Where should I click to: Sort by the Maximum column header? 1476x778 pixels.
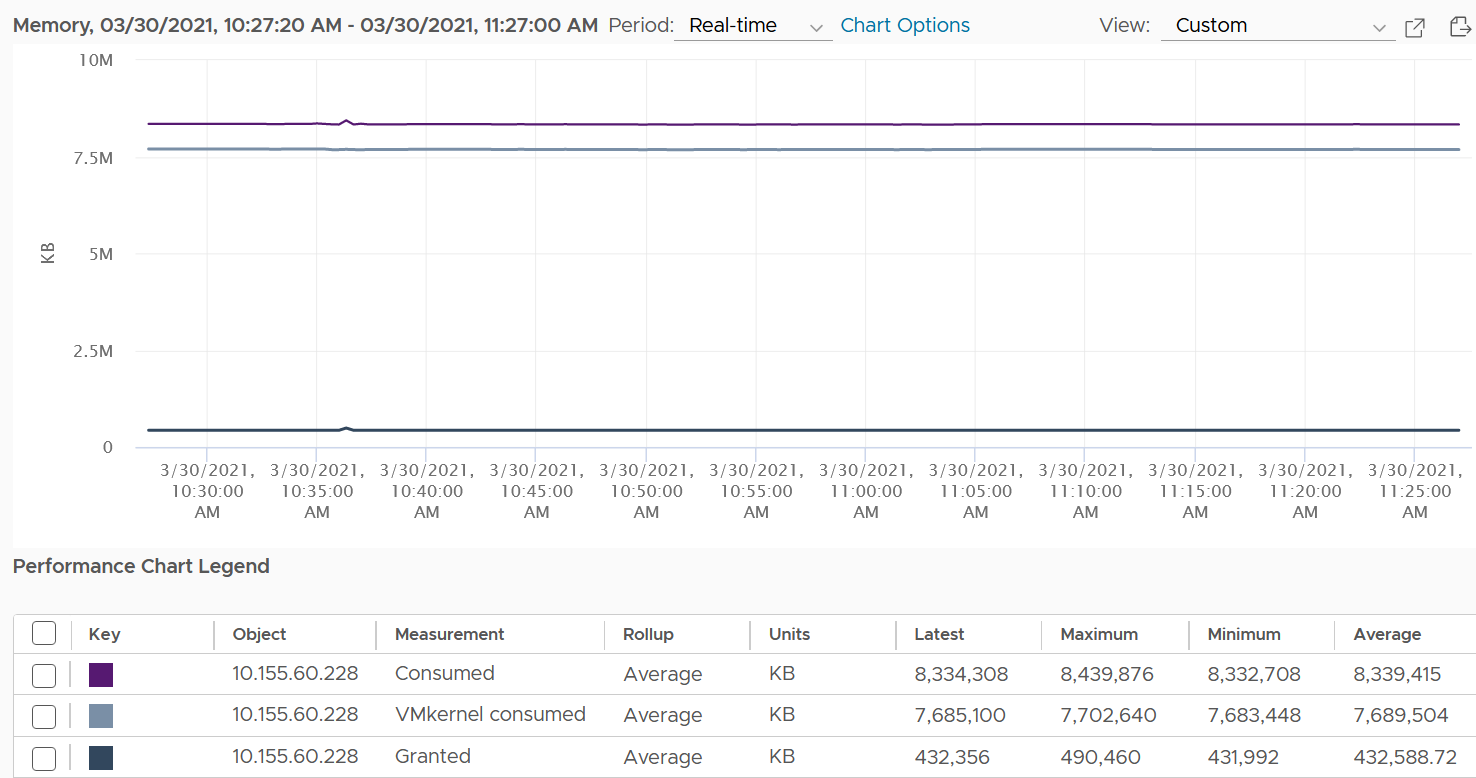click(x=1099, y=634)
